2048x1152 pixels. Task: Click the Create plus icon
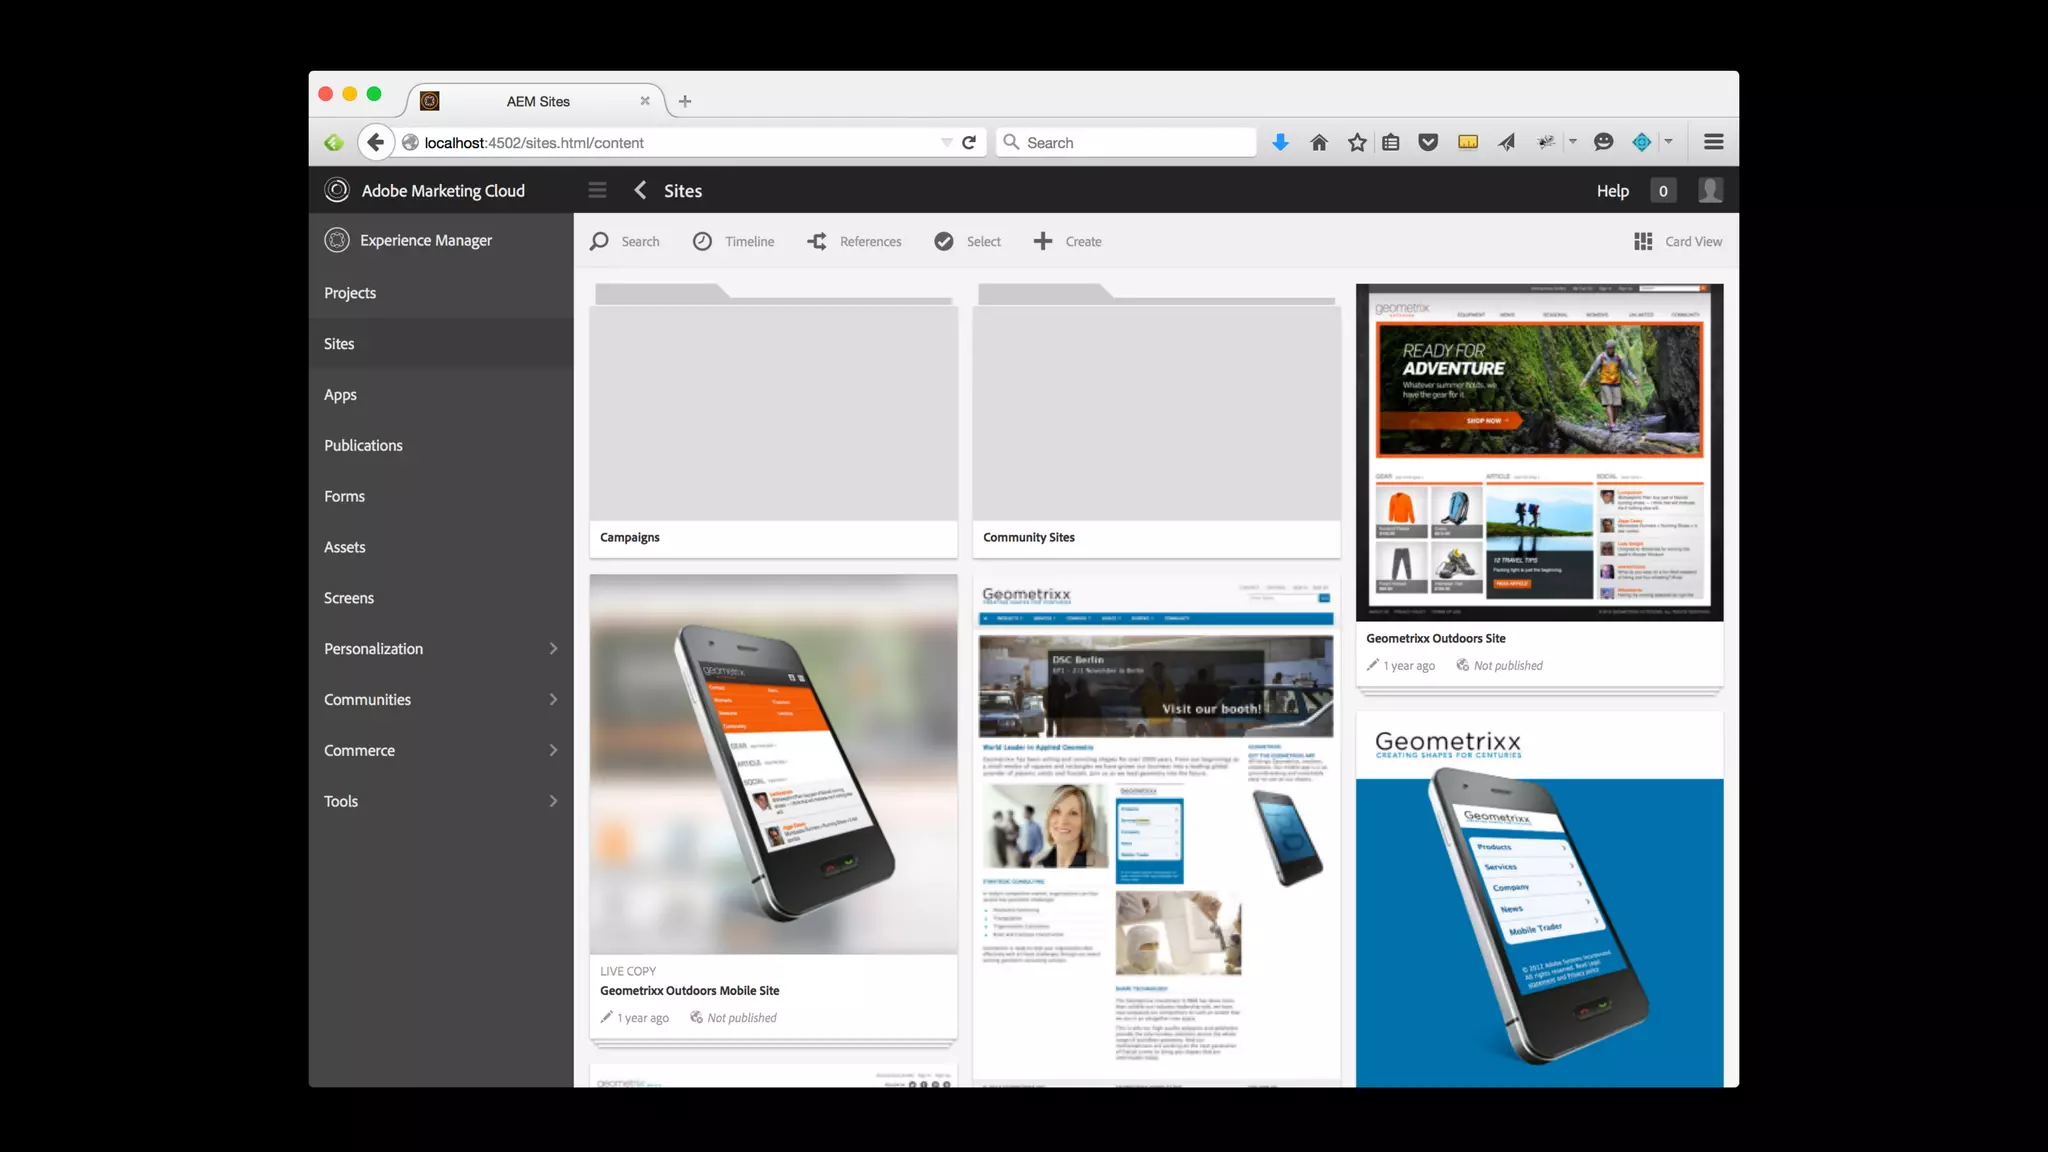pyautogui.click(x=1042, y=241)
